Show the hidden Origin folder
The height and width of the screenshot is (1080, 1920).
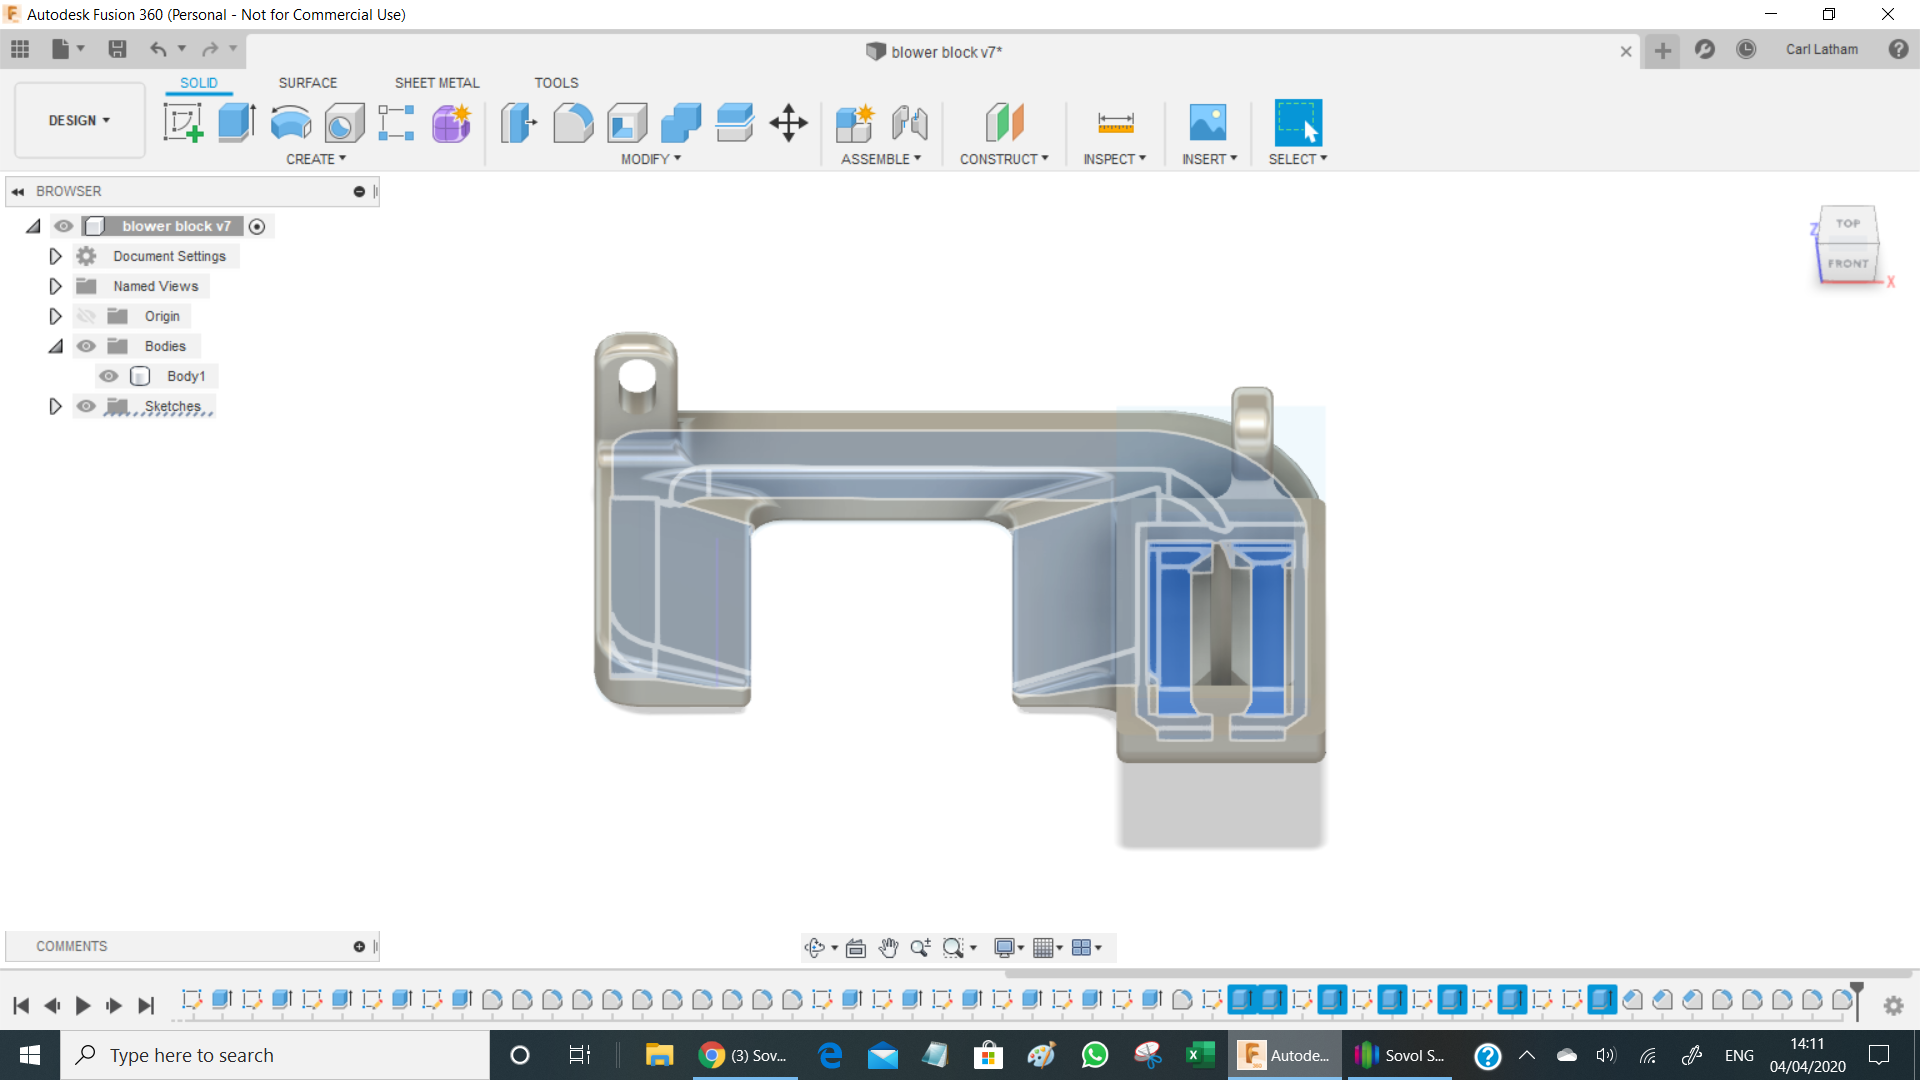tap(87, 316)
